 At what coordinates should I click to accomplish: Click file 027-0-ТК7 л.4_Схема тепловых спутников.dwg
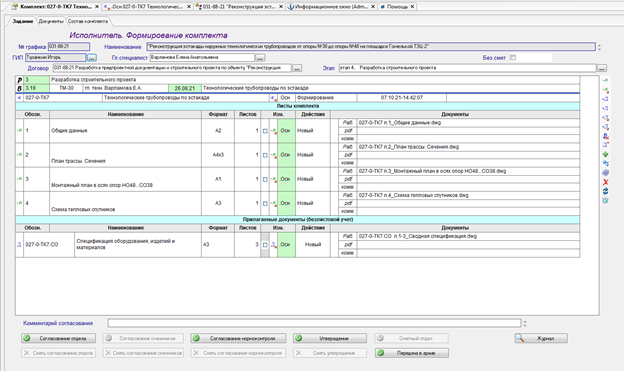tap(413, 195)
